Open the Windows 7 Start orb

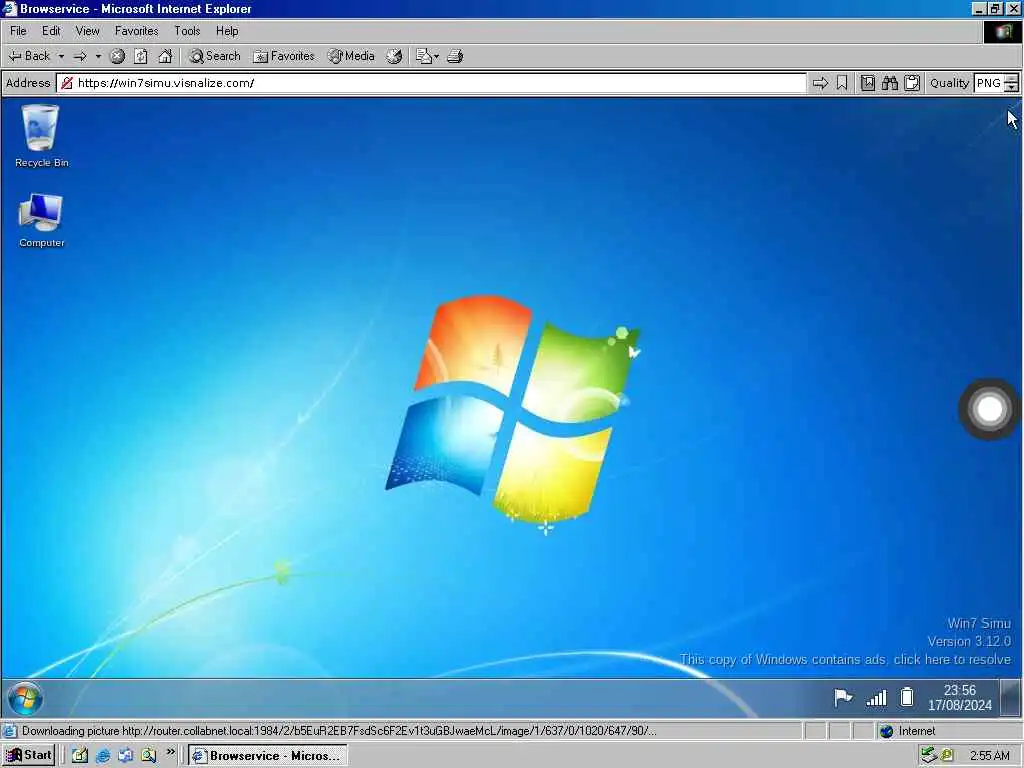pyautogui.click(x=25, y=698)
